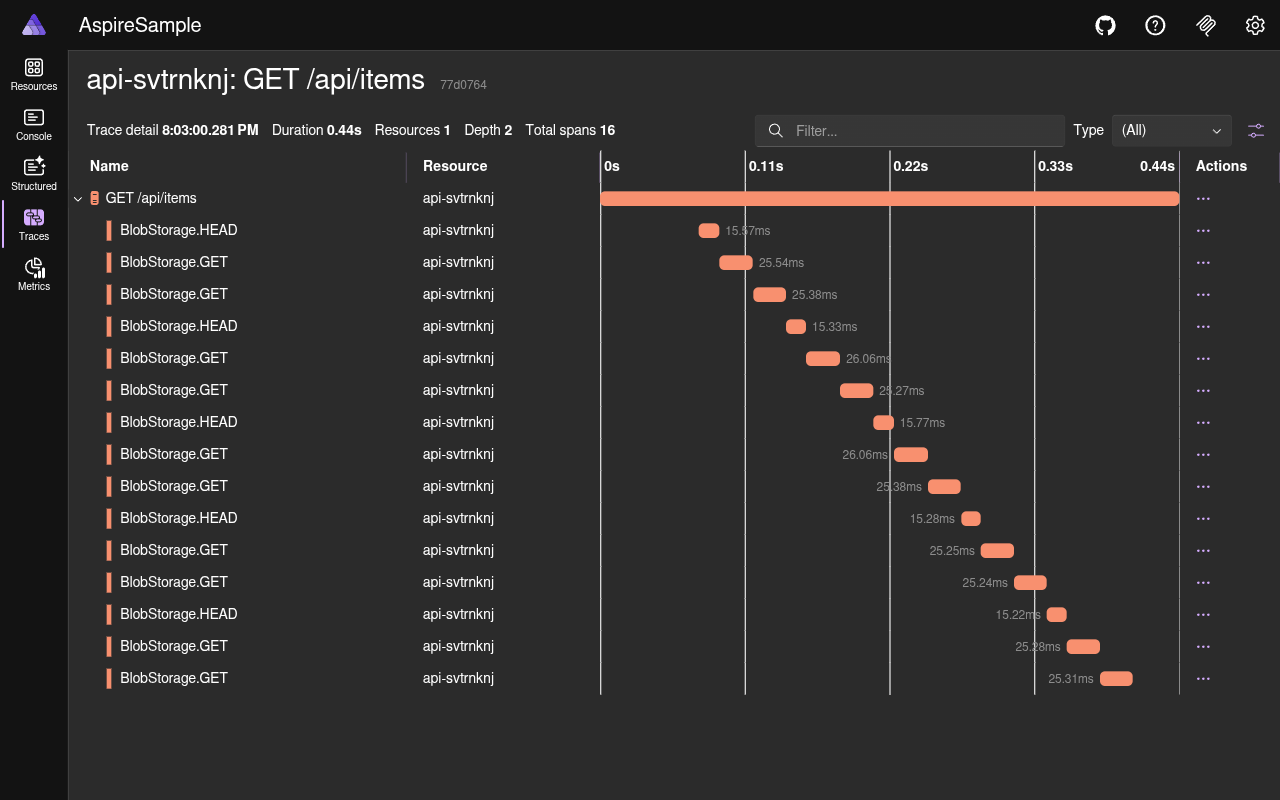Click the Aspire logo in the top corner
This screenshot has height=800, width=1280.
click(x=33, y=24)
